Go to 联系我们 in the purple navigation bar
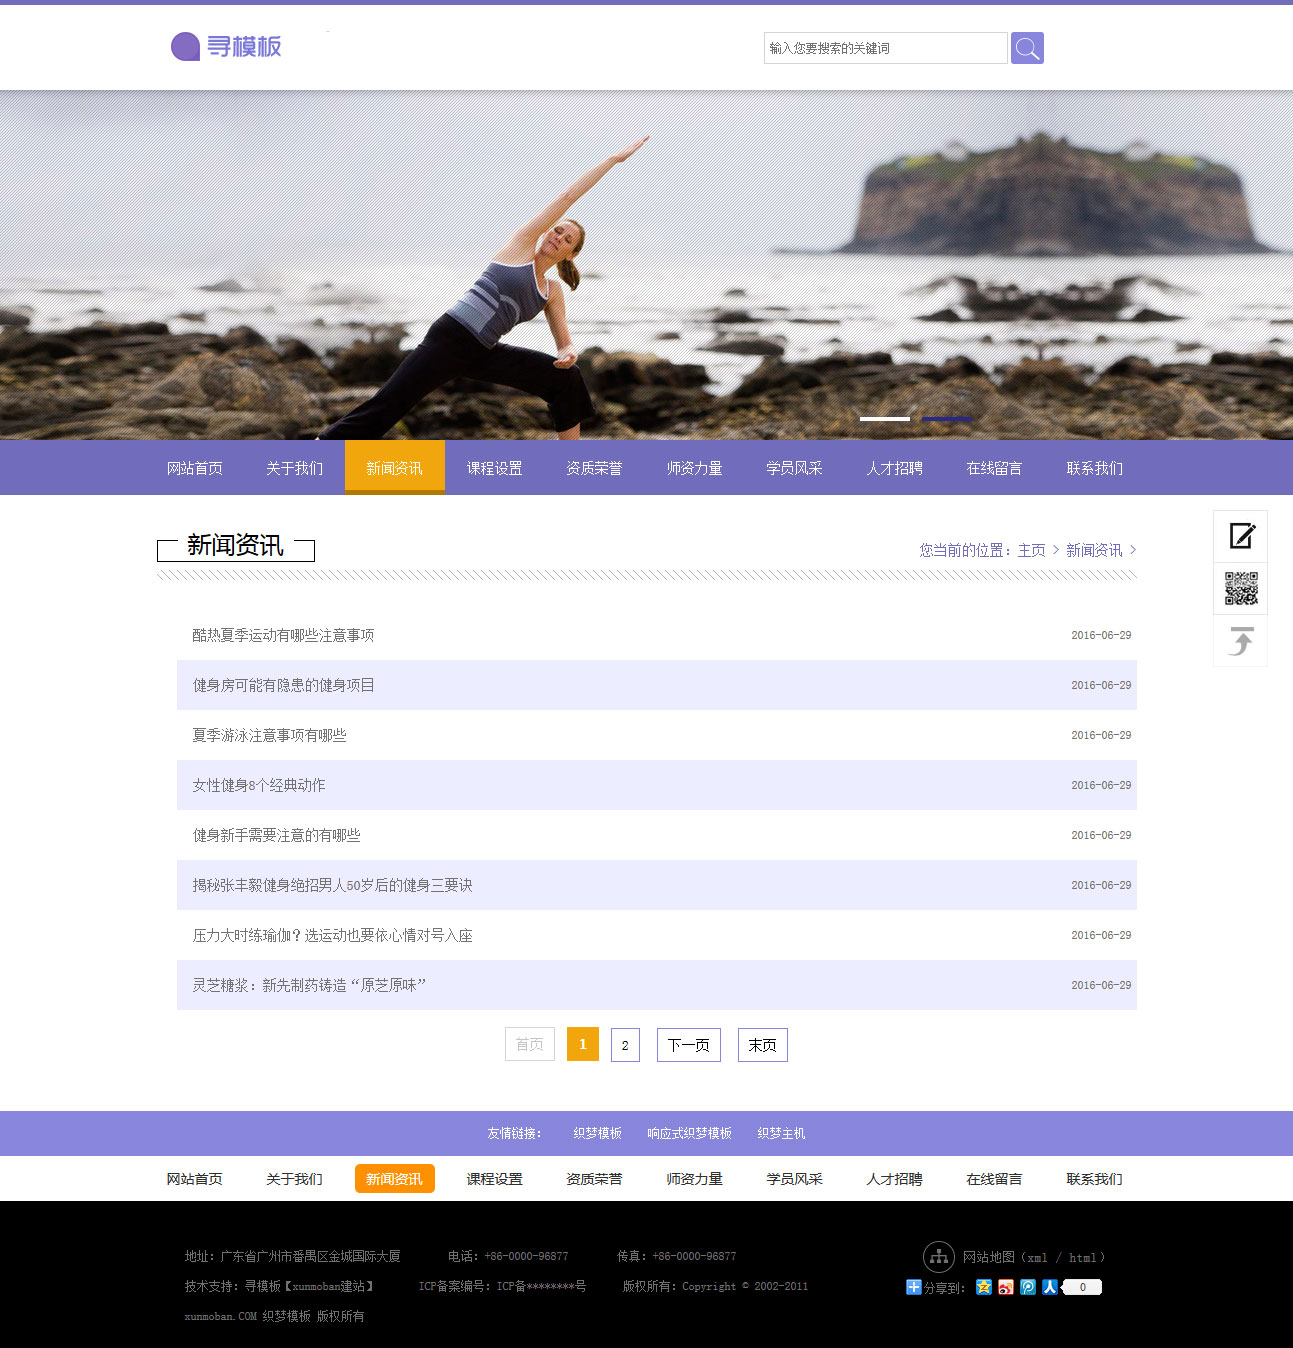The height and width of the screenshot is (1348, 1293). click(x=1095, y=468)
